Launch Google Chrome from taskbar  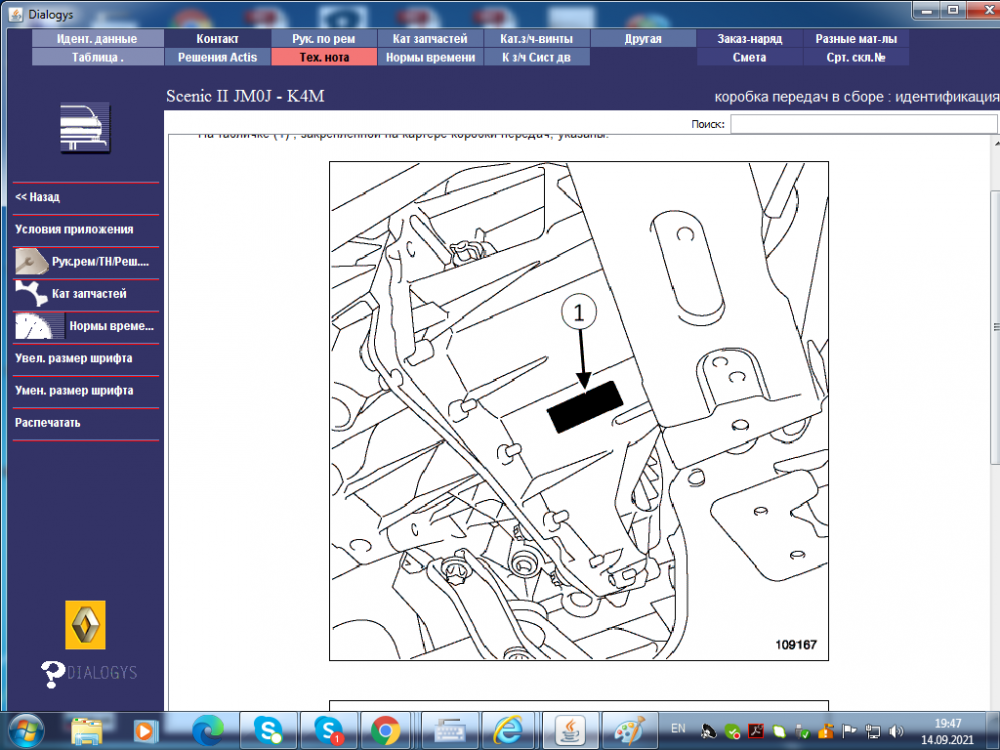point(385,731)
